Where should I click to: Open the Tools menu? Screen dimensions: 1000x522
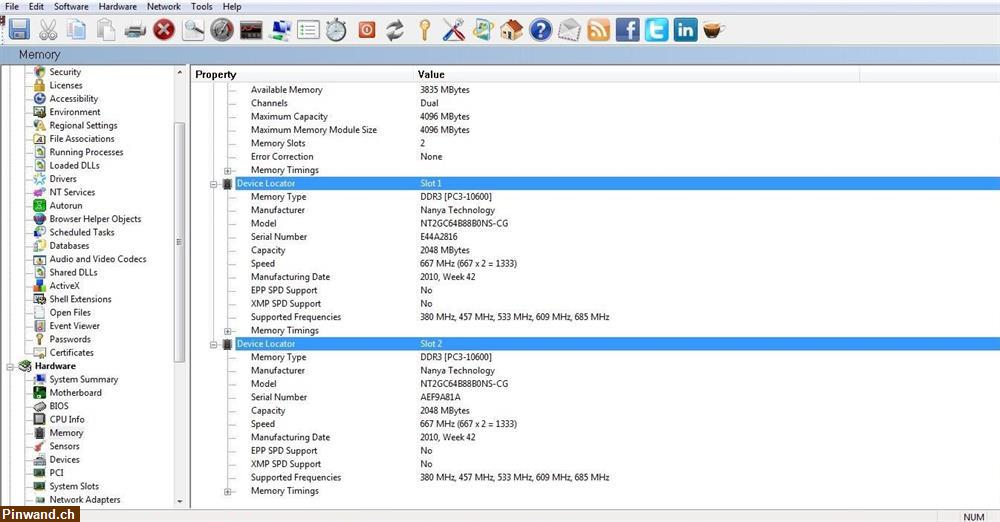201,7
